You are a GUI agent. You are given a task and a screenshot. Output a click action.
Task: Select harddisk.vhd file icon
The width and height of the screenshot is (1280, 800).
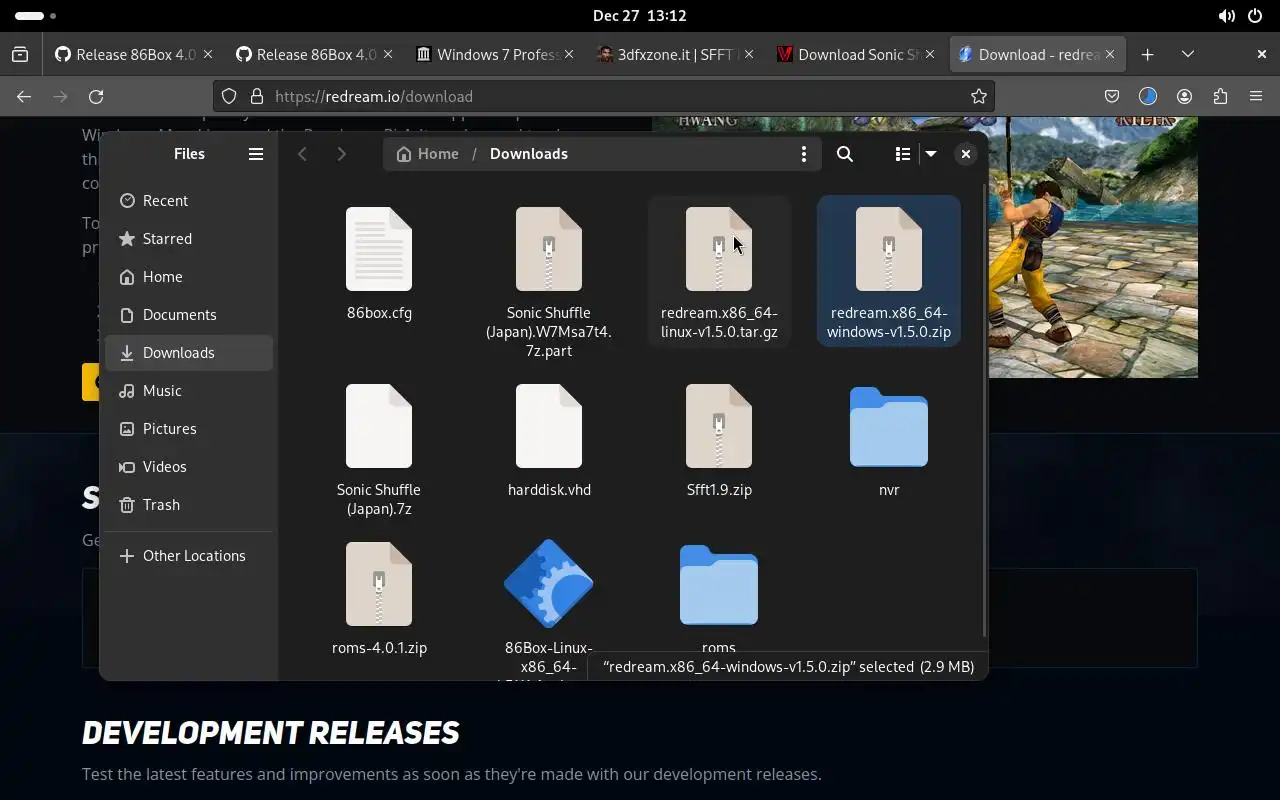tap(549, 426)
